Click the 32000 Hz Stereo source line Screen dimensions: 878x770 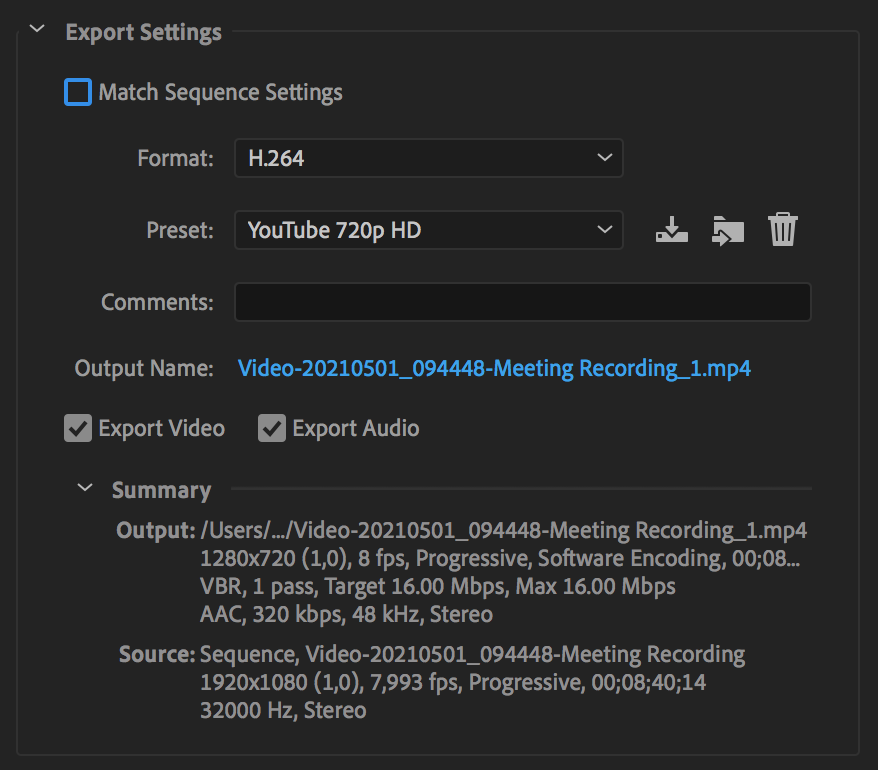click(283, 711)
